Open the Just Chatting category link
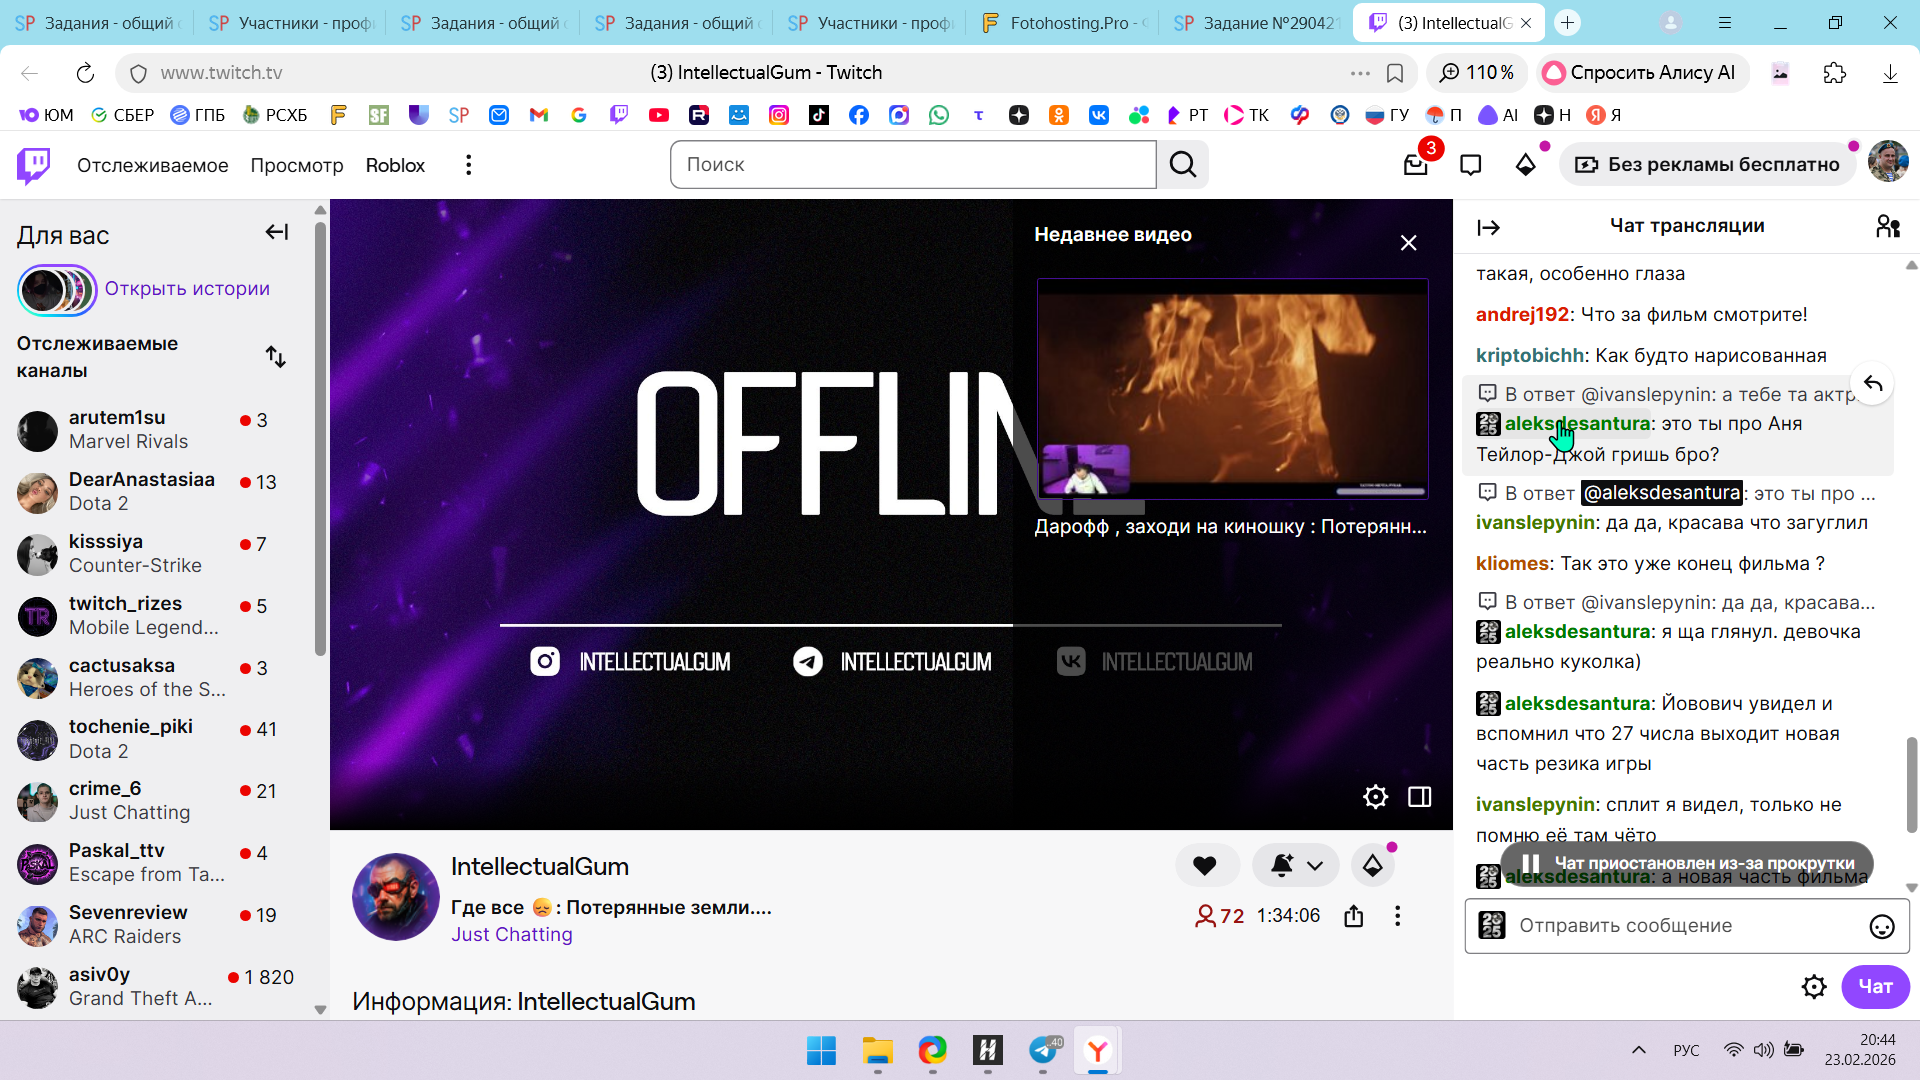This screenshot has width=1920, height=1080. (511, 934)
